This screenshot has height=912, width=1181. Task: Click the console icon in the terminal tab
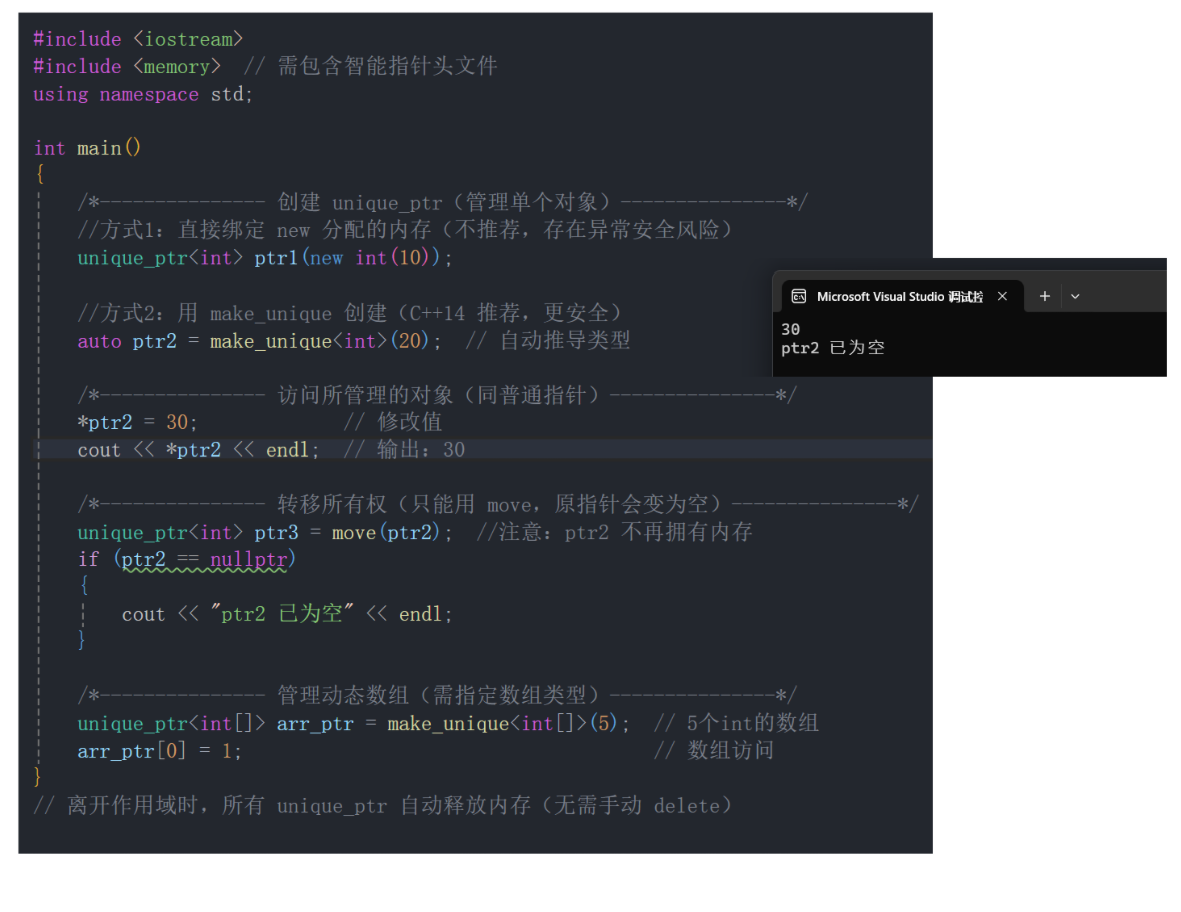pyautogui.click(x=798, y=297)
